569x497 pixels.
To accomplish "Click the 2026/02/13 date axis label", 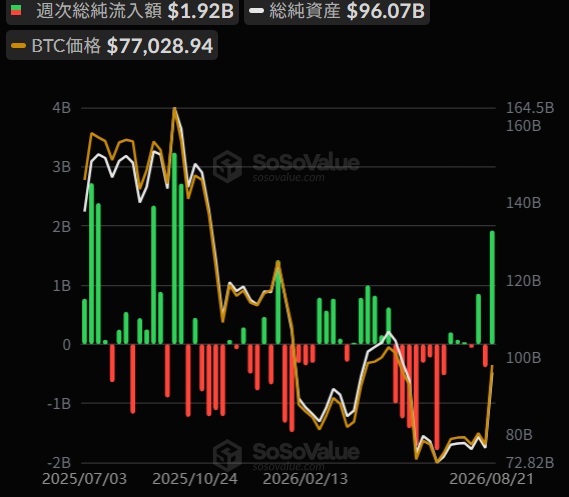I will [x=305, y=479].
